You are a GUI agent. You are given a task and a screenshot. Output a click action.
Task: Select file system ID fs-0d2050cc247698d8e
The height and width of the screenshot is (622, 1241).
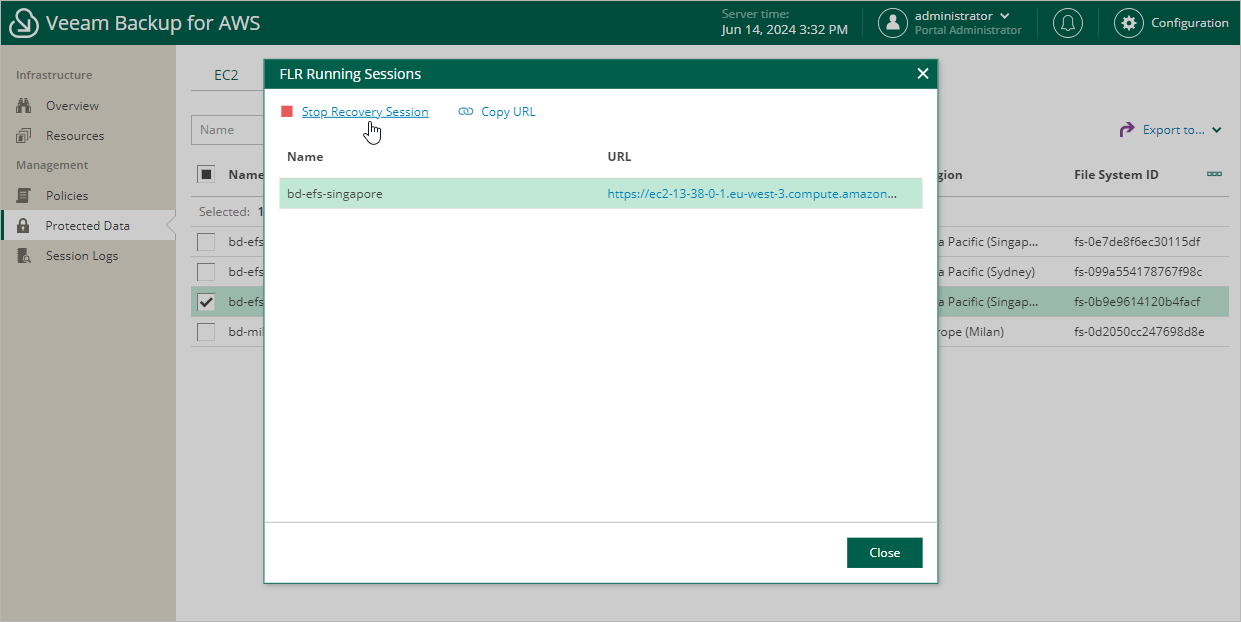tap(1139, 332)
